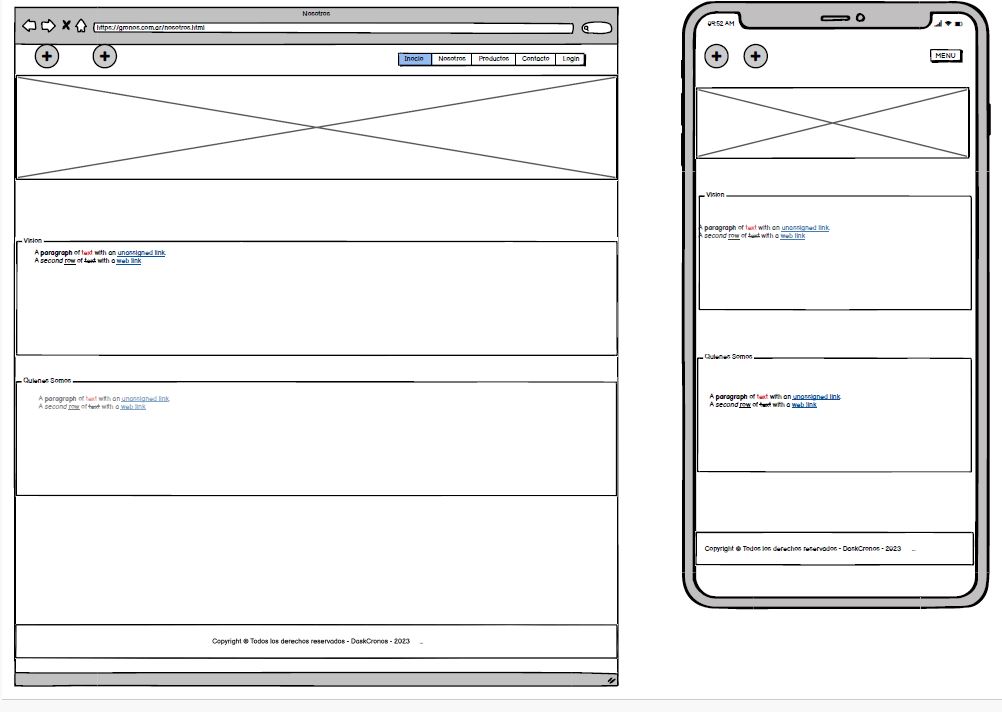Screen dimensions: 1002x712
Task: Click the Login item in the navigation bar
Action: click(570, 59)
